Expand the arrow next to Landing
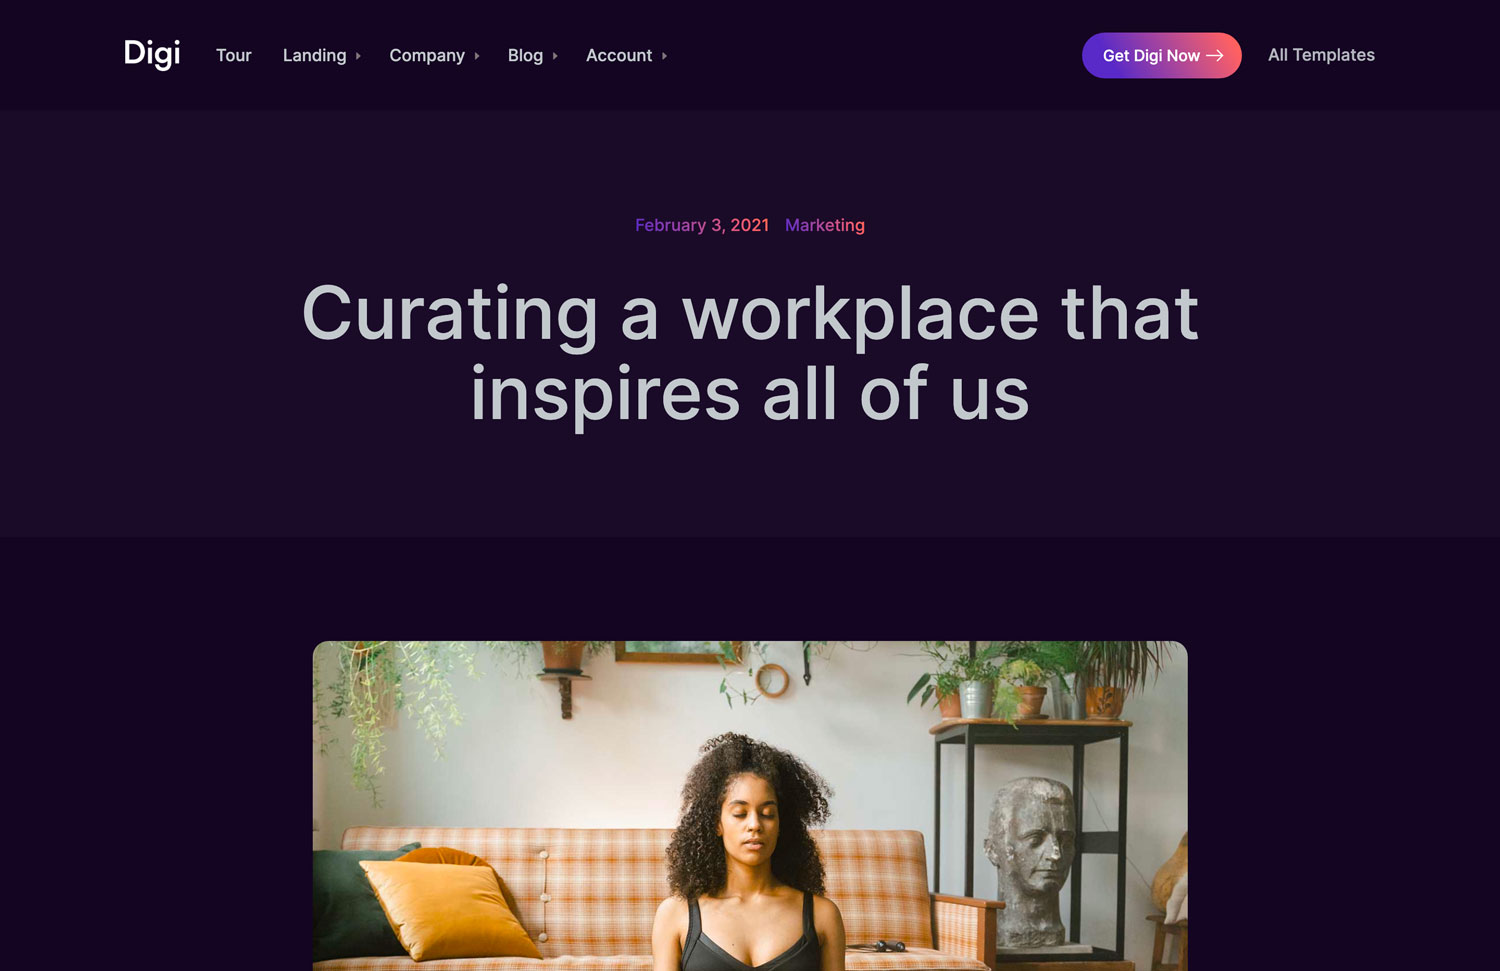Screen dimensions: 1500x971 [x=358, y=56]
